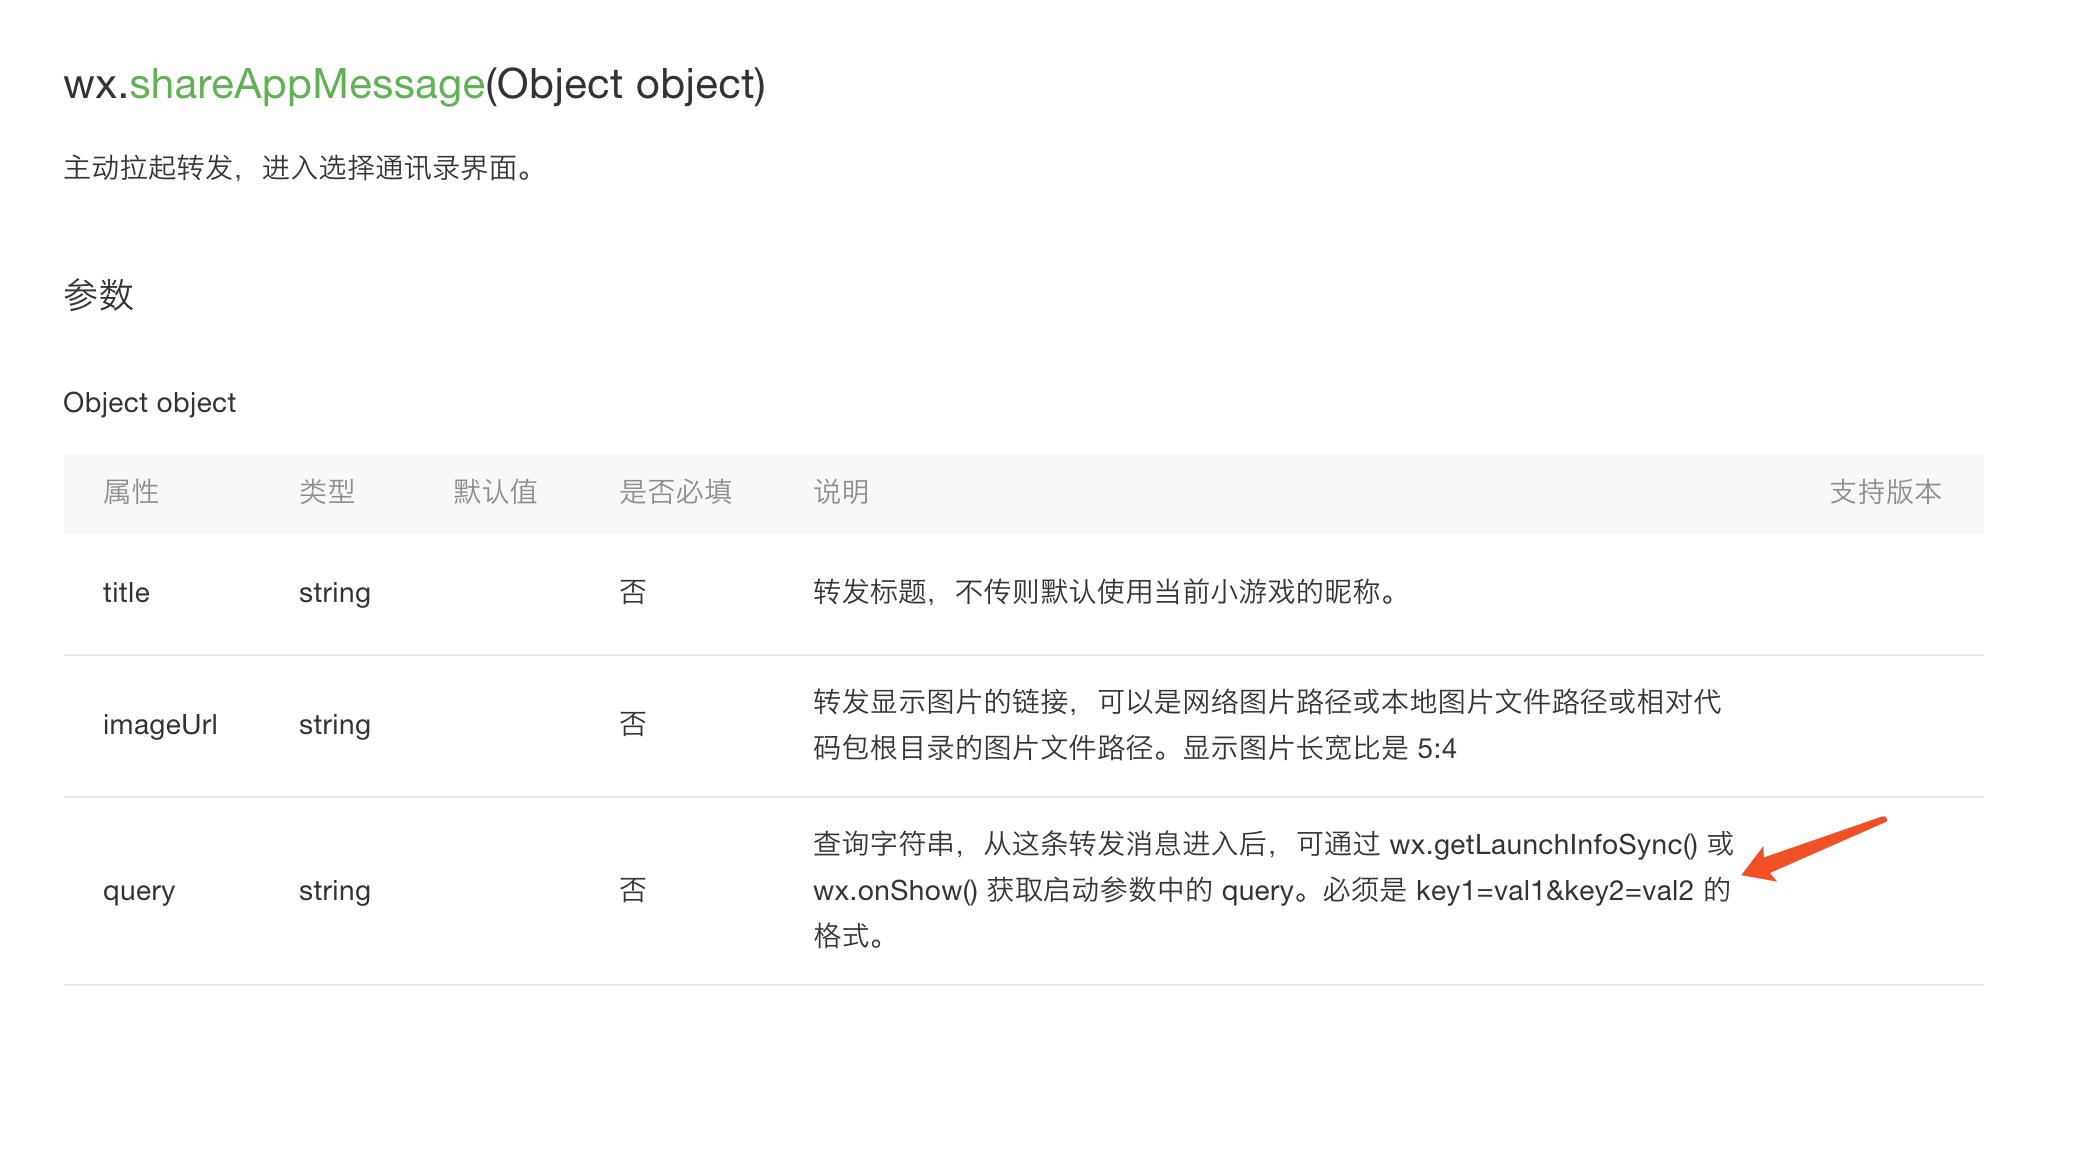The image size is (2092, 1170).
Task: Click the 是否必填 column header
Action: (x=675, y=492)
